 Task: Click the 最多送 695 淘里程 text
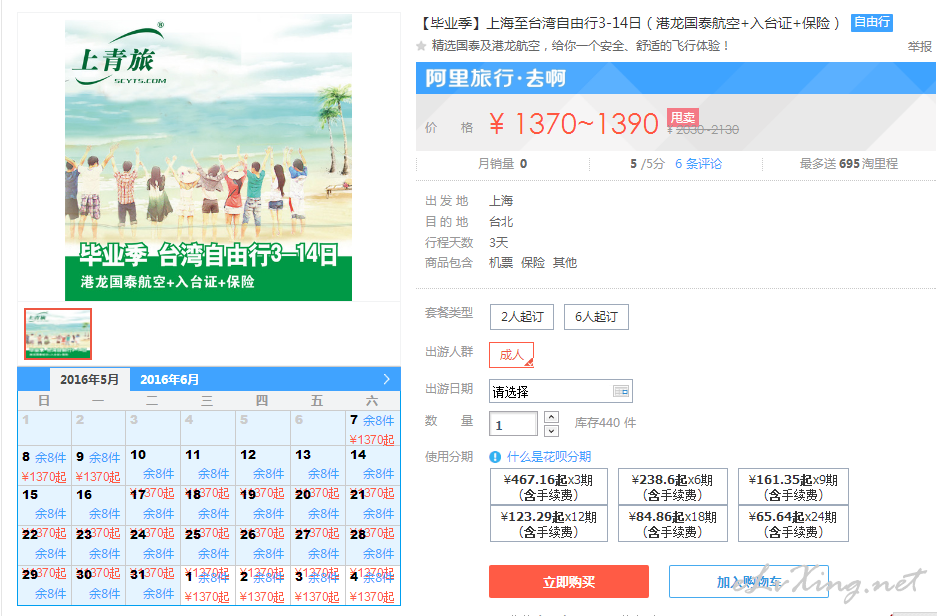click(x=849, y=164)
